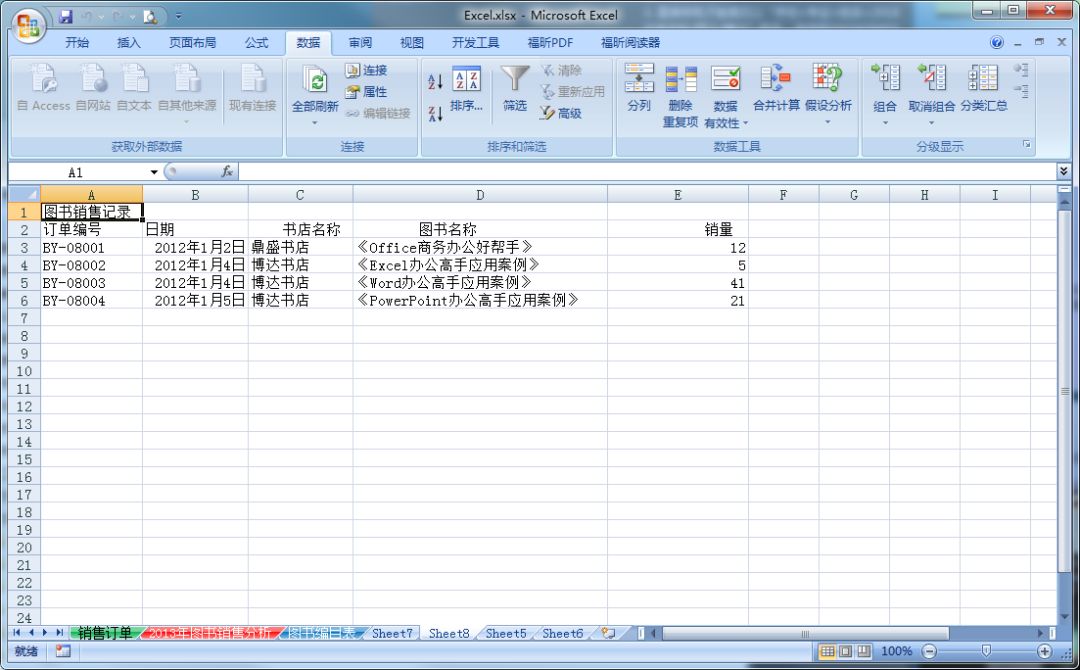This screenshot has height=670, width=1080.
Task: Open the 排序 sort dialog
Action: (x=467, y=89)
